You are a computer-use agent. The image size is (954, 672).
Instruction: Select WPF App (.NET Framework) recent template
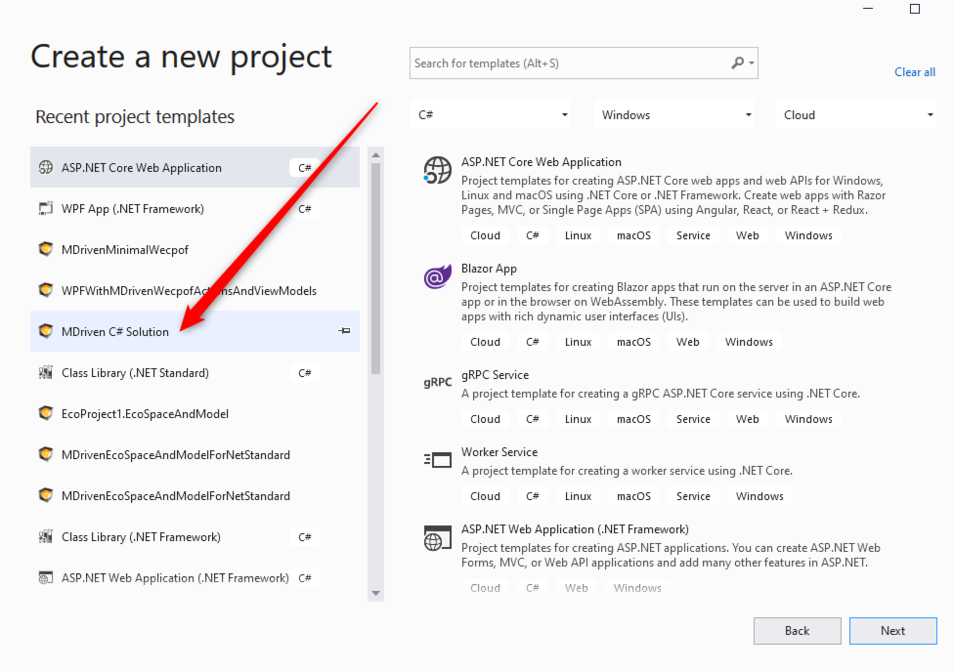coord(195,209)
